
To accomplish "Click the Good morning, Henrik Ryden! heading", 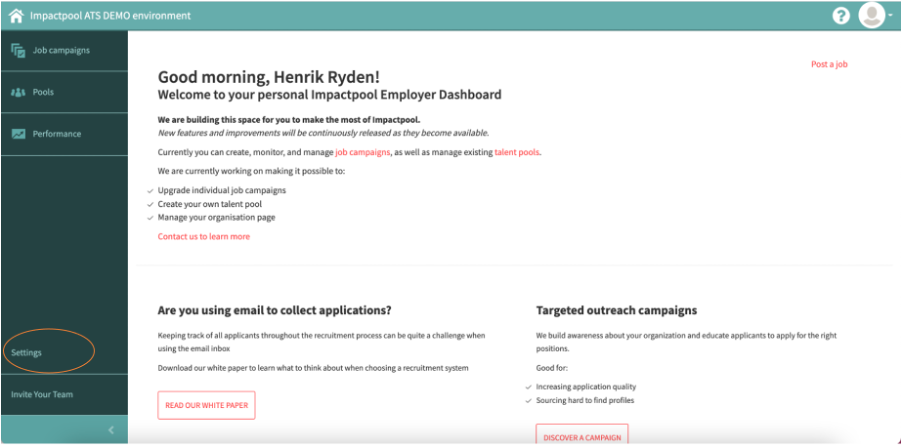I will [269, 77].
